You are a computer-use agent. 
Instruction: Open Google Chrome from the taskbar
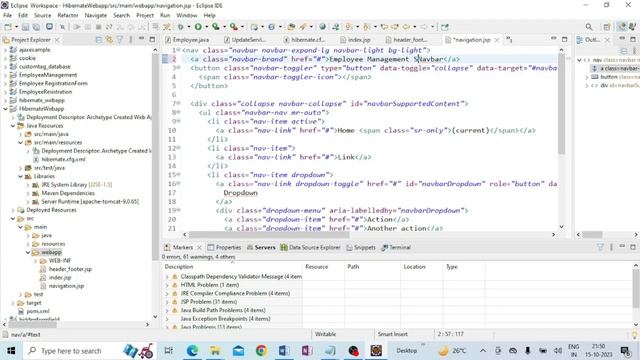click(261, 351)
